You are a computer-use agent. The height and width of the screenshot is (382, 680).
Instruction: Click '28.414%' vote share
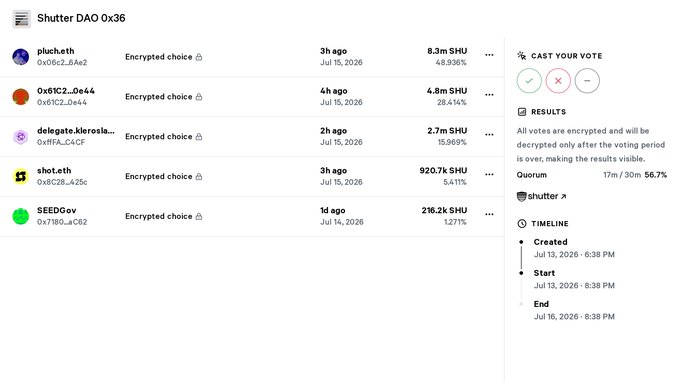pyautogui.click(x=452, y=103)
